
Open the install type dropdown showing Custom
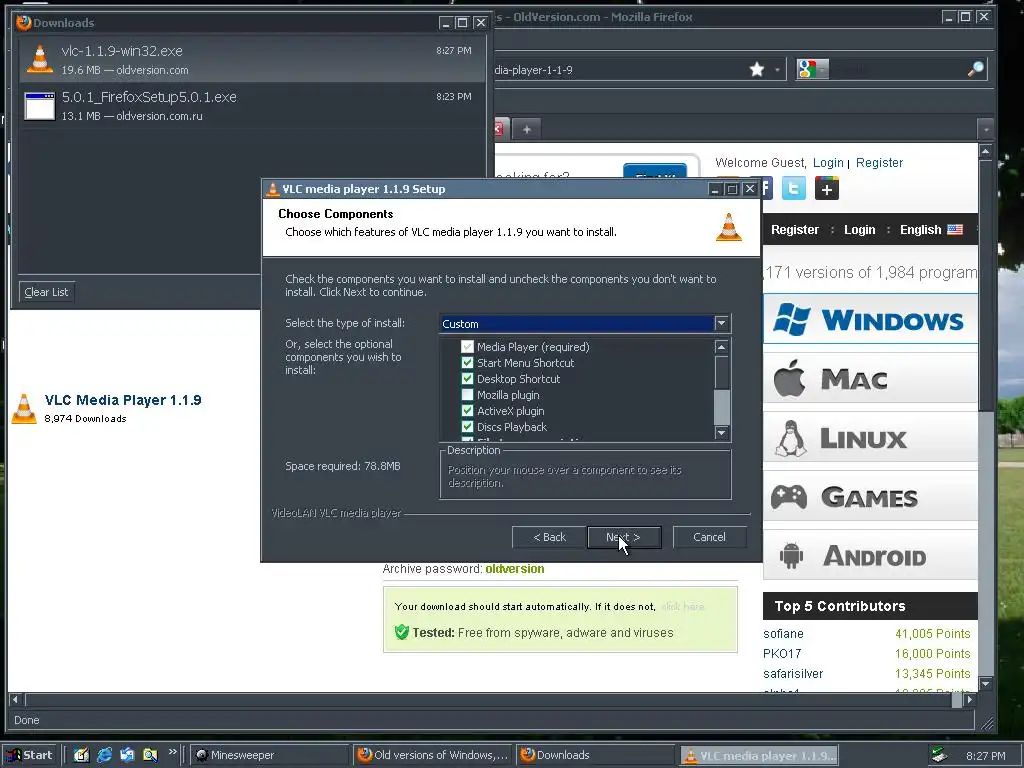tap(585, 323)
